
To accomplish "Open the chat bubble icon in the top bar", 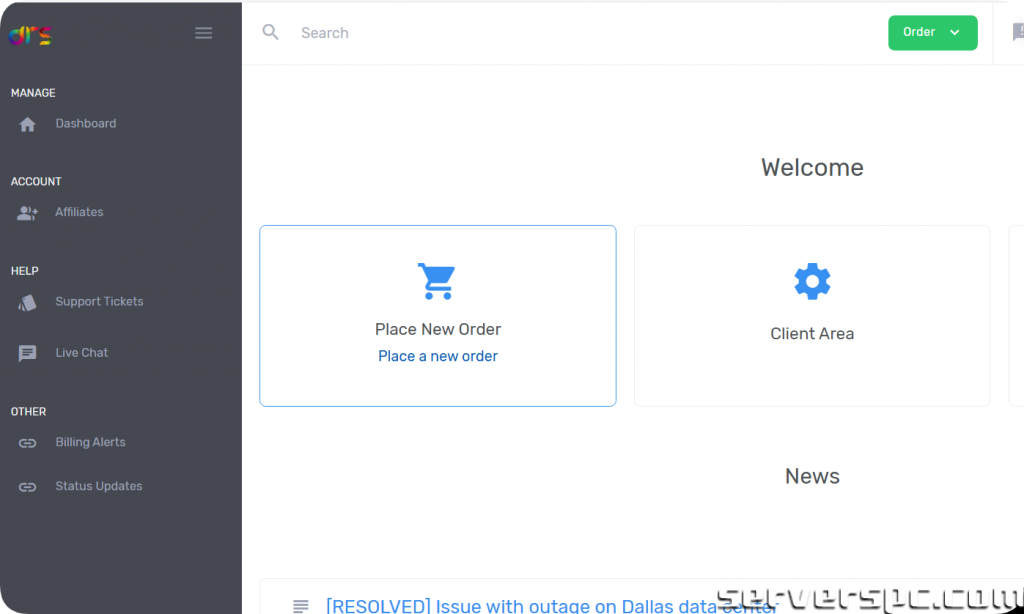I will [x=1017, y=33].
